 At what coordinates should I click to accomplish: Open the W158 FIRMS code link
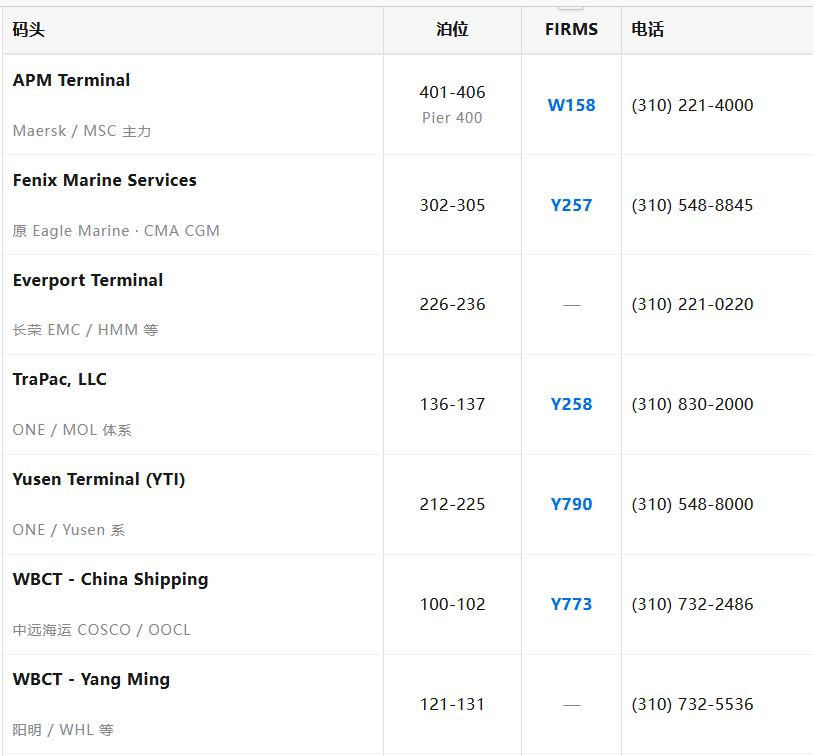571,105
